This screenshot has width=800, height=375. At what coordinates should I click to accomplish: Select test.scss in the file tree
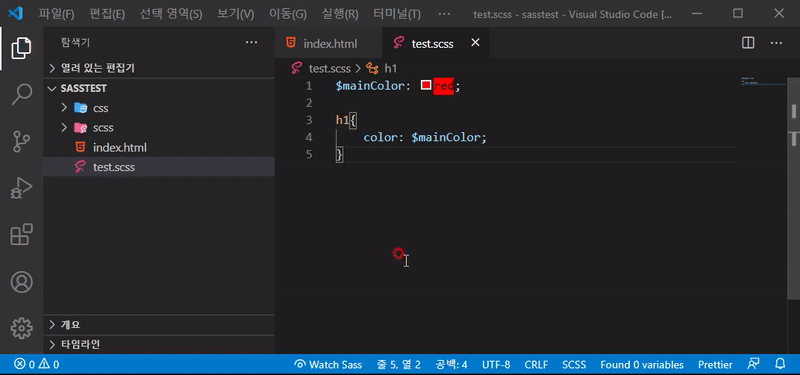(159, 167)
